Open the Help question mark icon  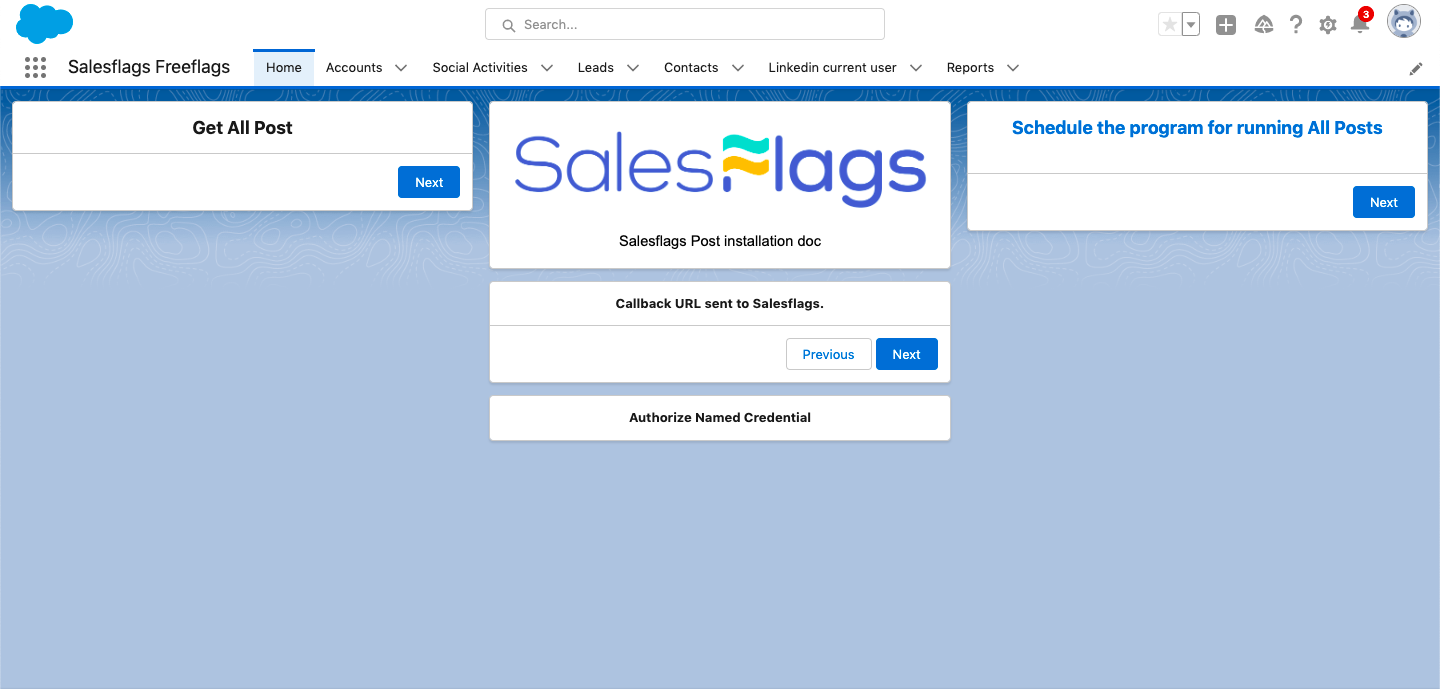point(1296,25)
